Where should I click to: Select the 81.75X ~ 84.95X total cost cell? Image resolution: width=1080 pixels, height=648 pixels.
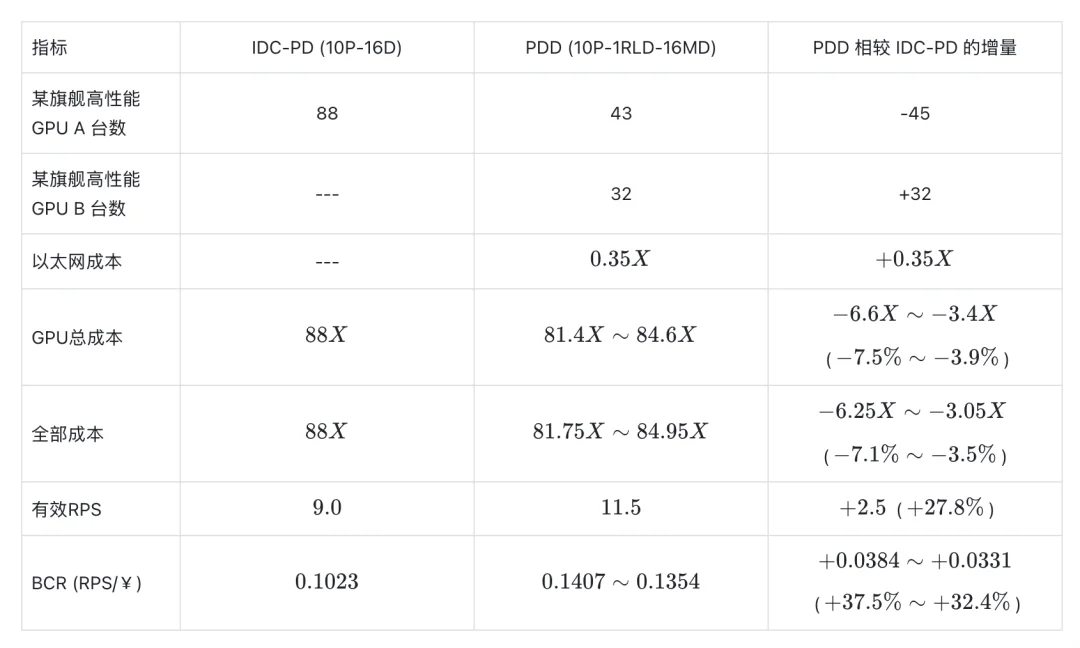coord(621,431)
